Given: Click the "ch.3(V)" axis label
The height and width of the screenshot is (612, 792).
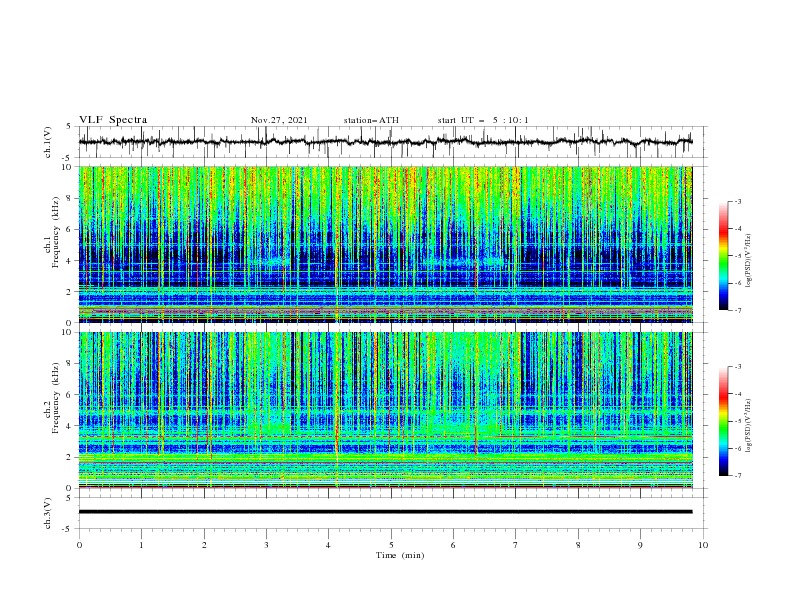Looking at the screenshot, I should pyautogui.click(x=48, y=513).
